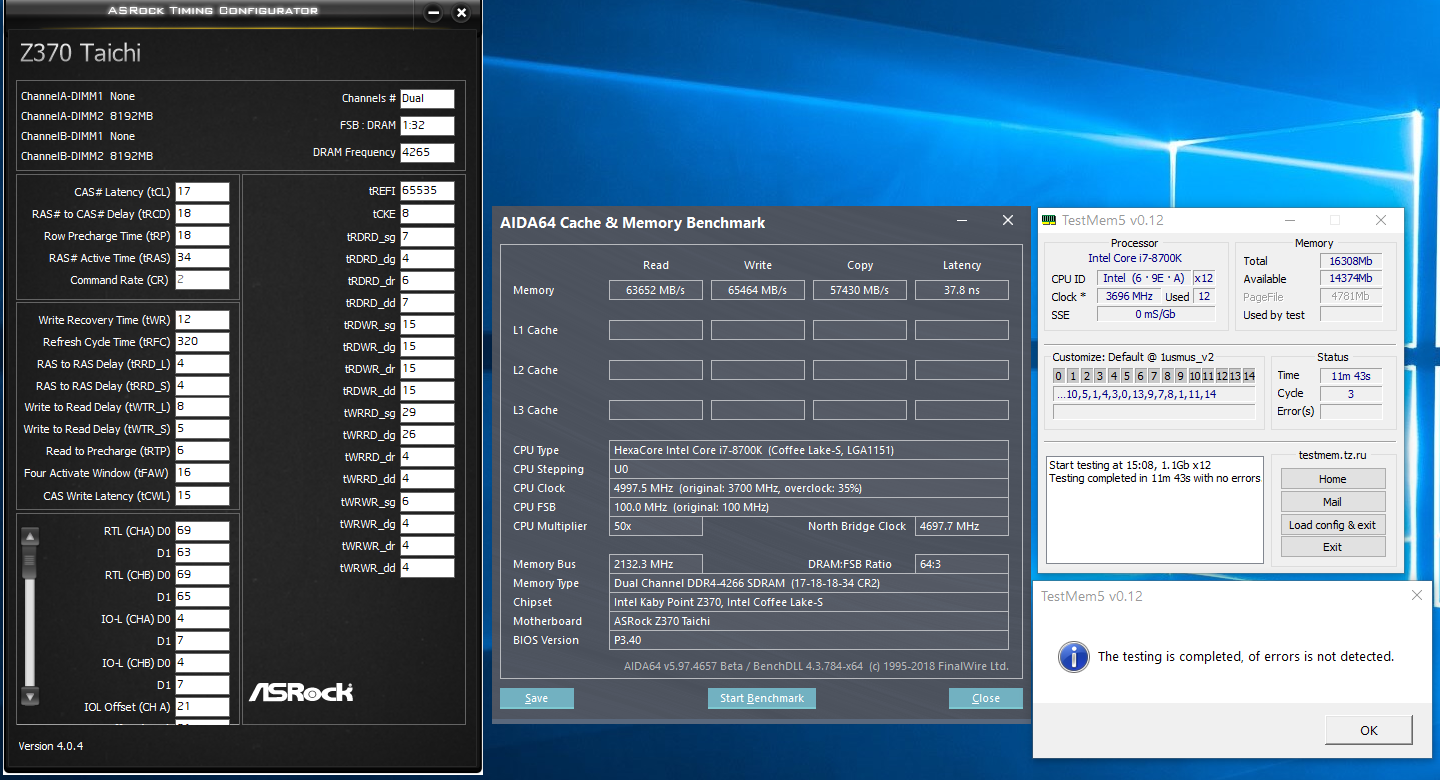This screenshot has height=780, width=1440.
Task: Click Memory Latency value 37.8 ns
Action: pos(962,290)
